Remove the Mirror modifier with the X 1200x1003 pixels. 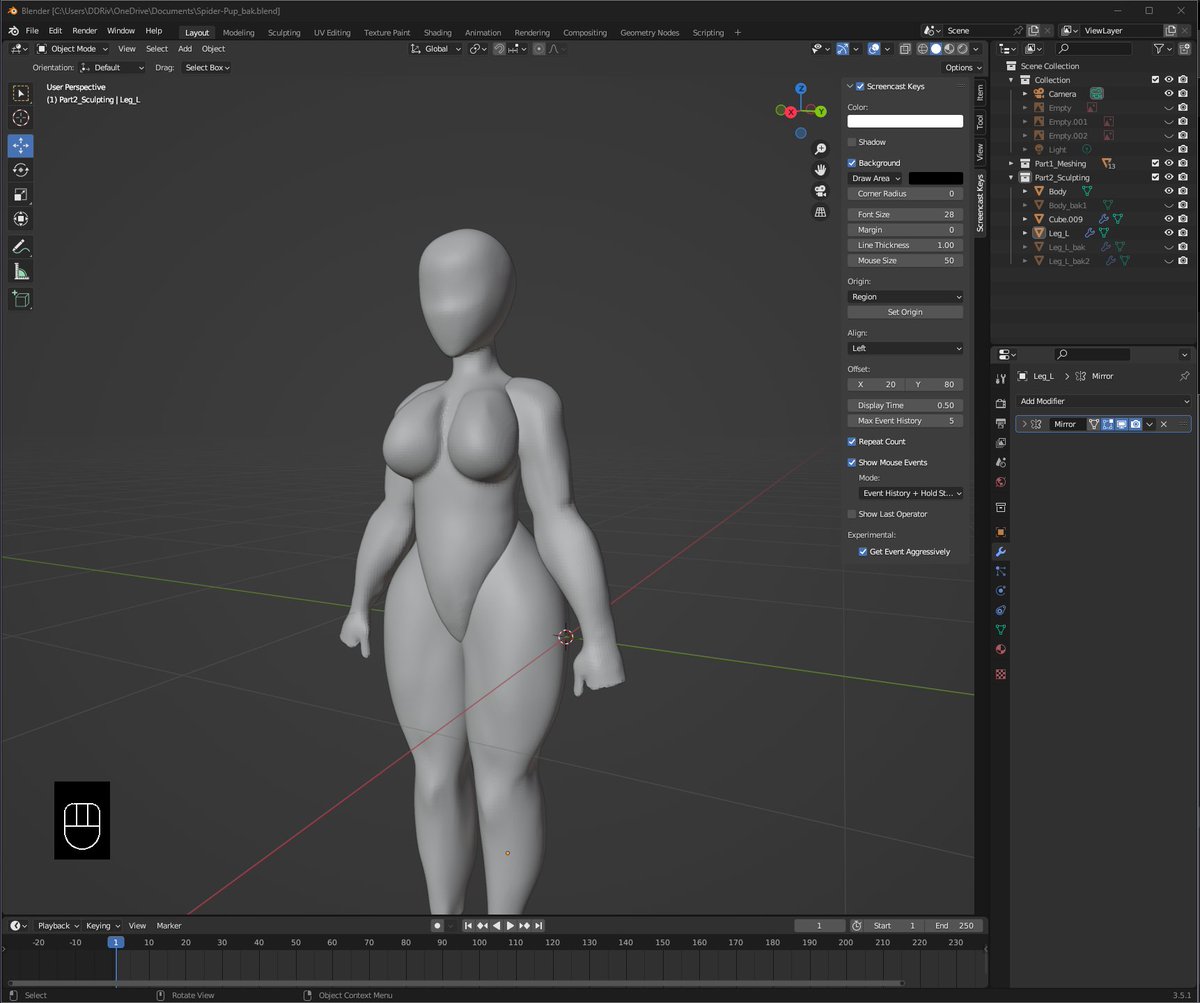tap(1164, 424)
